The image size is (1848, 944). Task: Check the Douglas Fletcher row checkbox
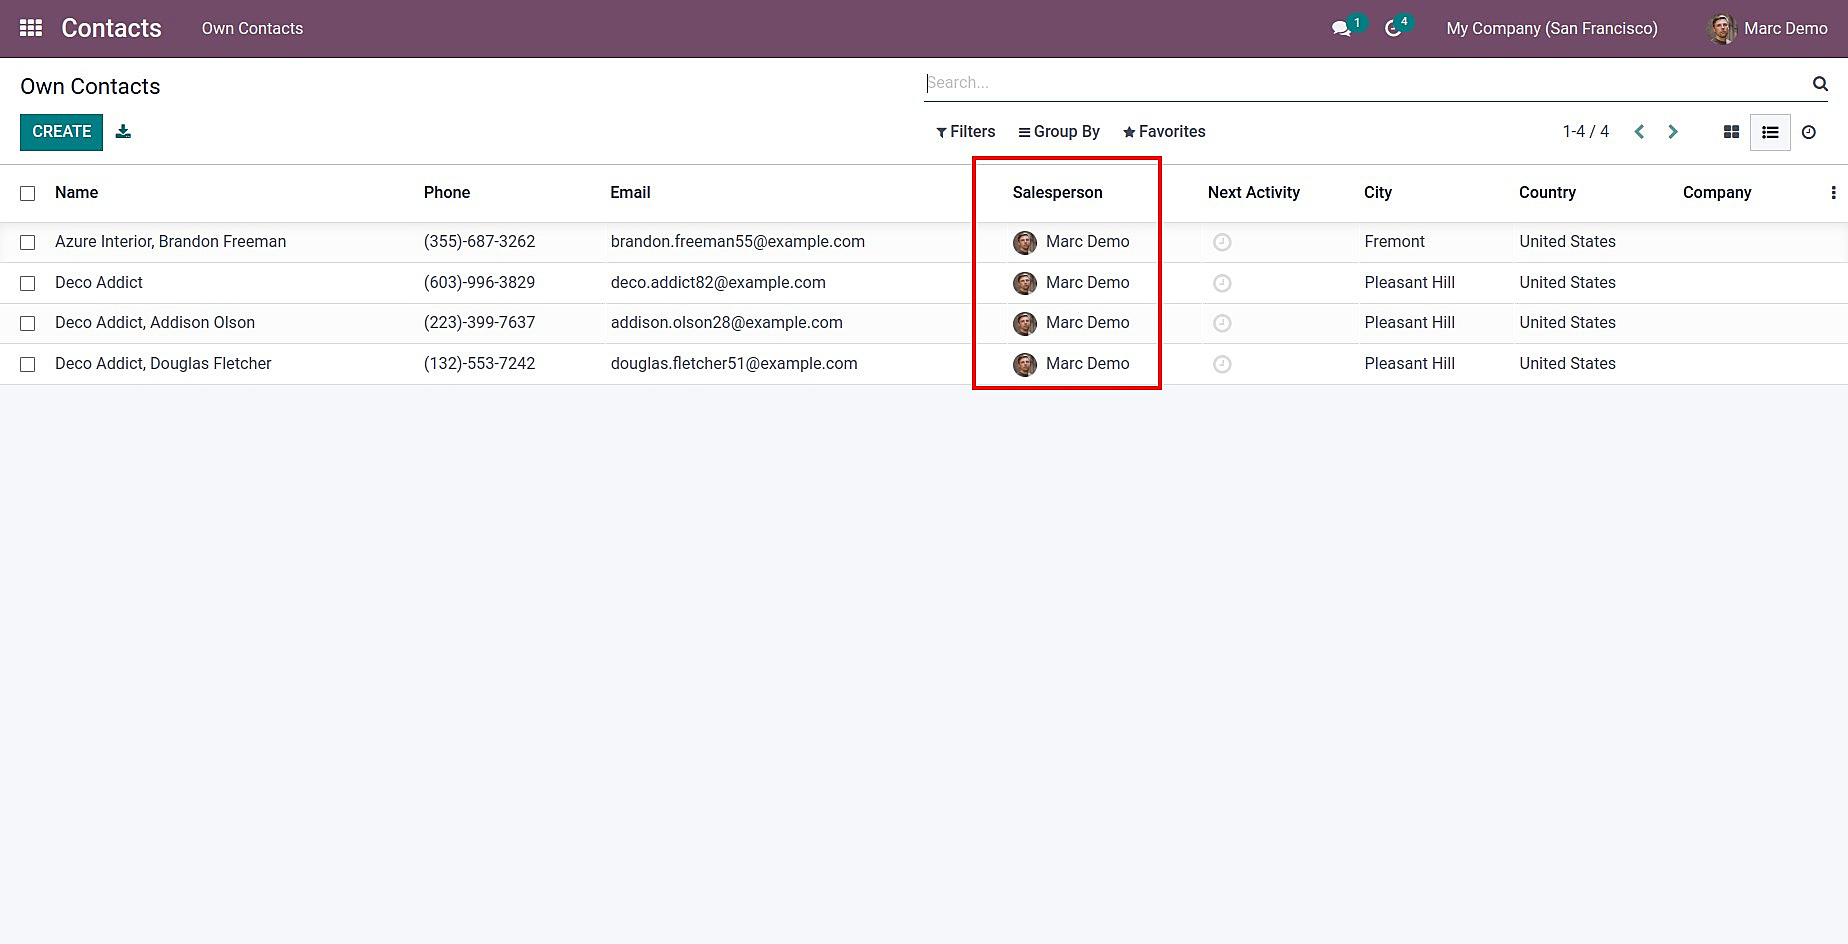(x=28, y=364)
